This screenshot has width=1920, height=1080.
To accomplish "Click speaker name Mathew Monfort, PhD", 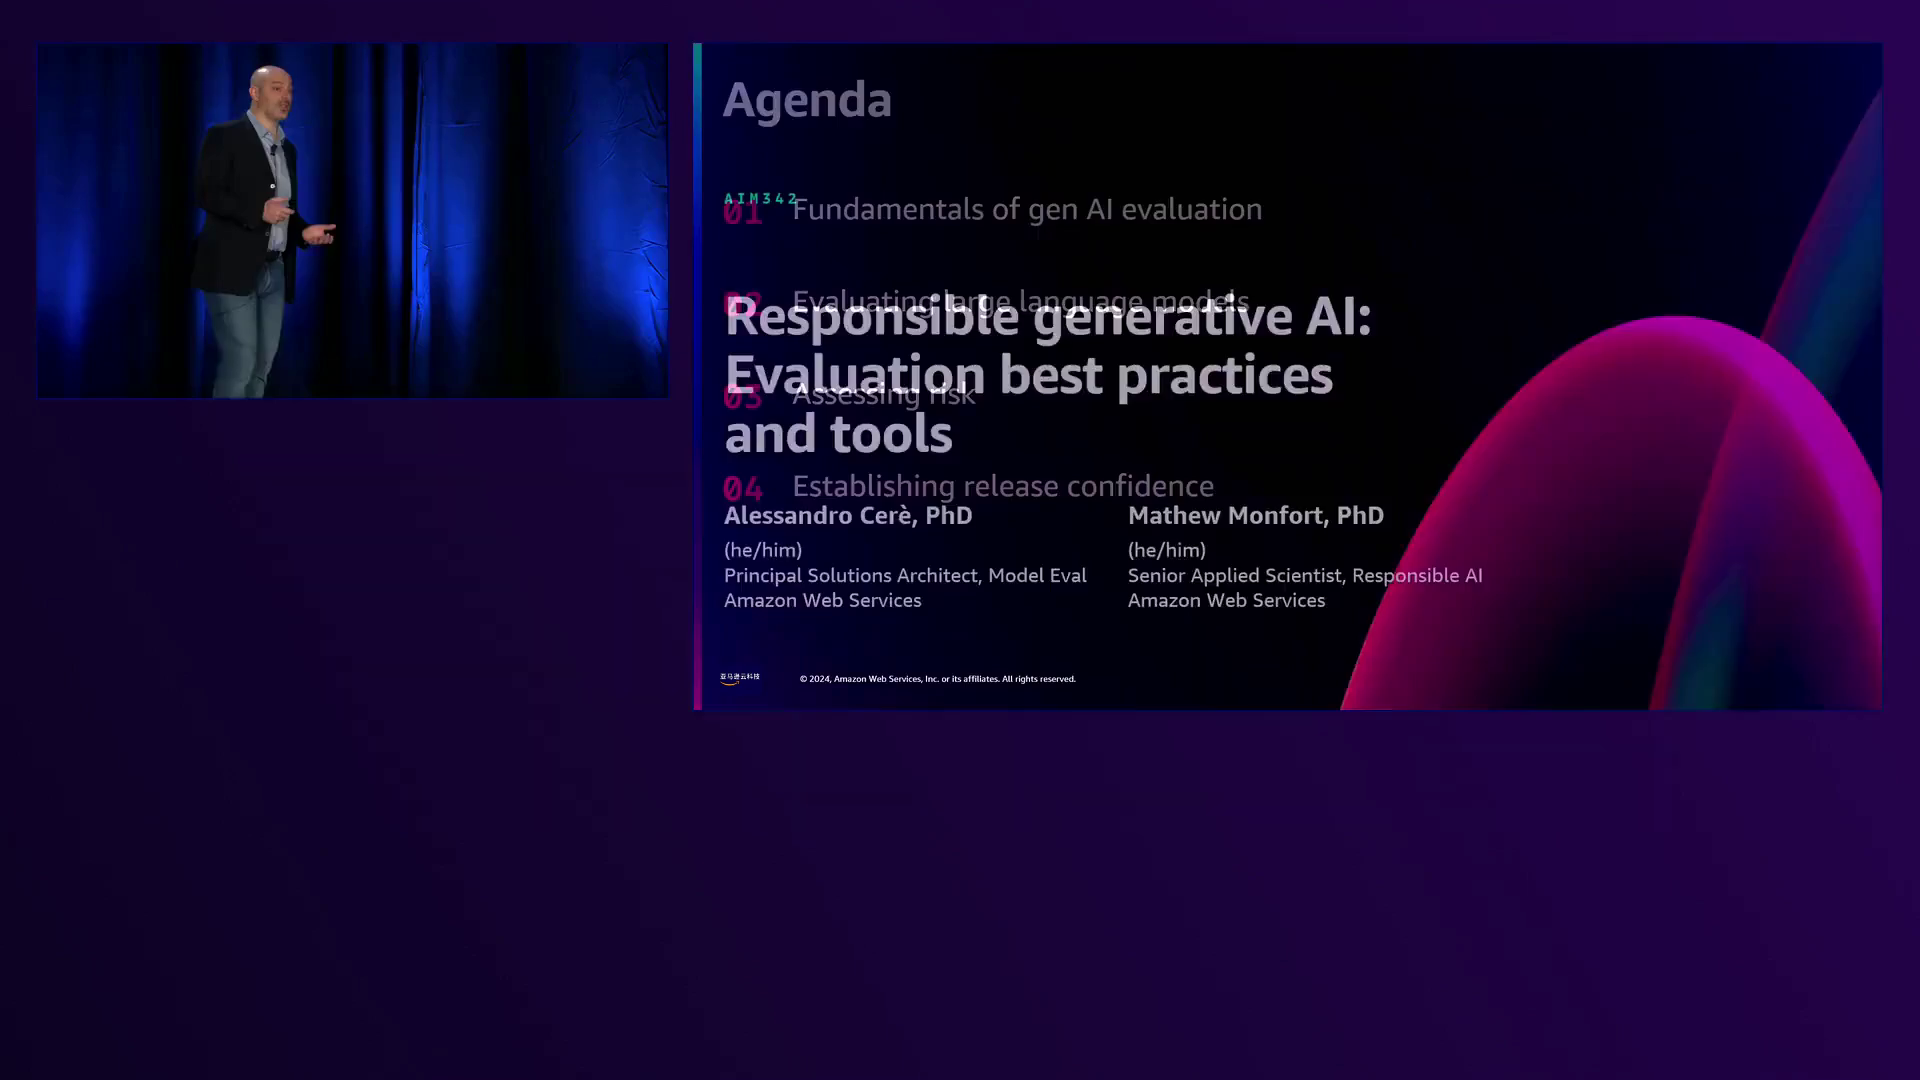I will point(1255,515).
